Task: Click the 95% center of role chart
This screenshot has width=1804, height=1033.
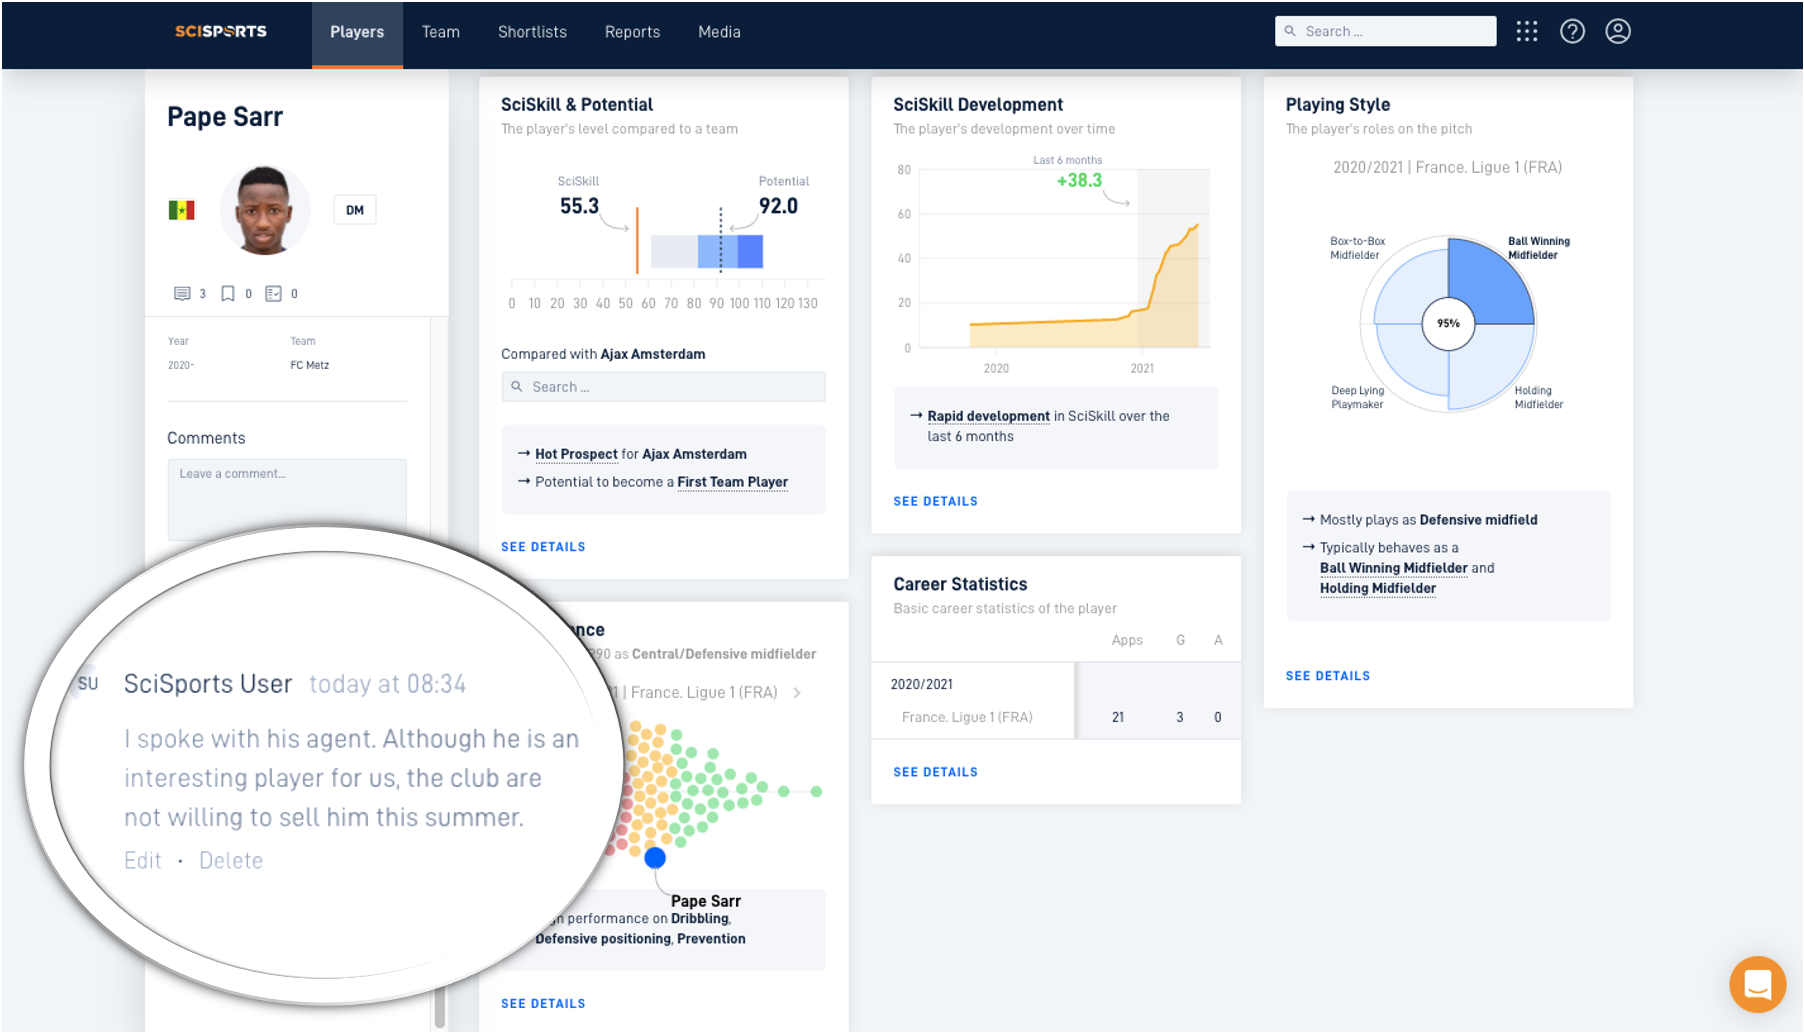Action: 1448,323
